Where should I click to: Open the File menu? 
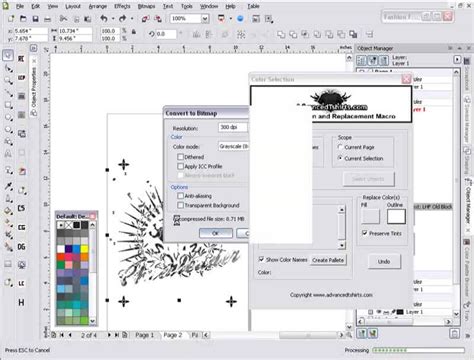pos(20,6)
